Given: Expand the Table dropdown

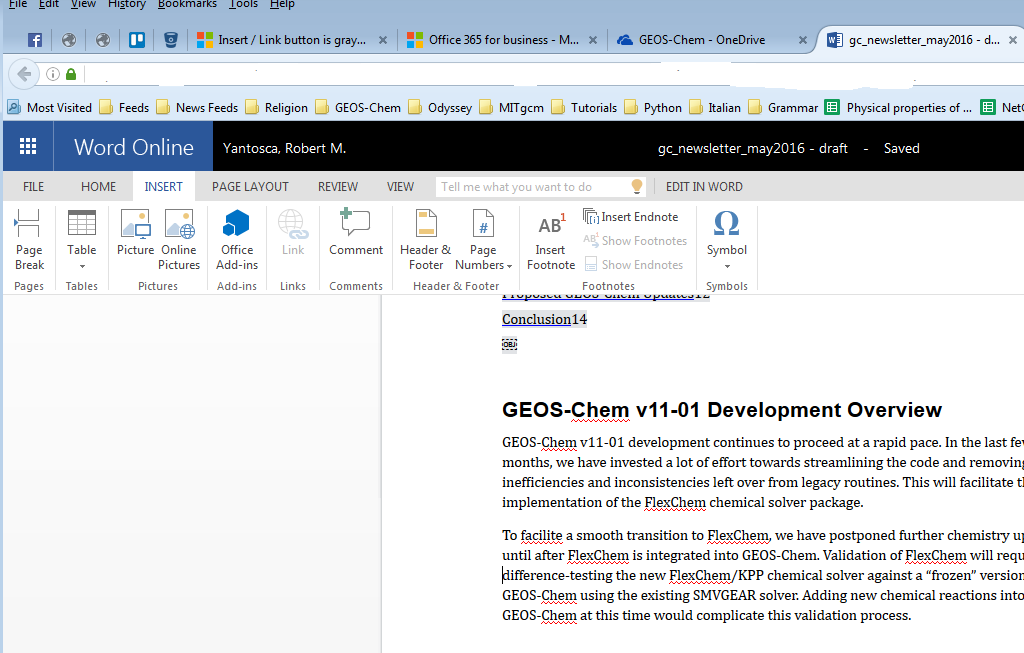Looking at the screenshot, I should [x=82, y=266].
